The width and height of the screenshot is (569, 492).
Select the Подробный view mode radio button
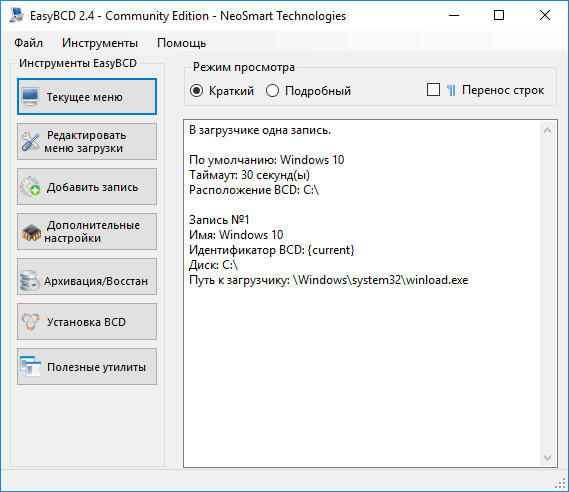(x=272, y=91)
